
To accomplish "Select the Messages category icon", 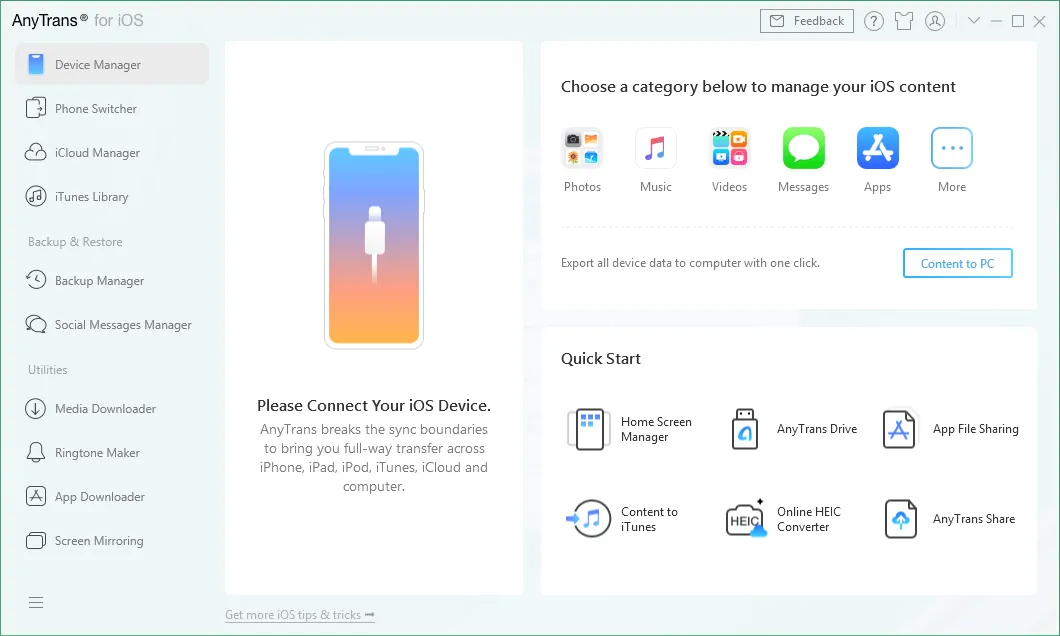I will coord(804,148).
